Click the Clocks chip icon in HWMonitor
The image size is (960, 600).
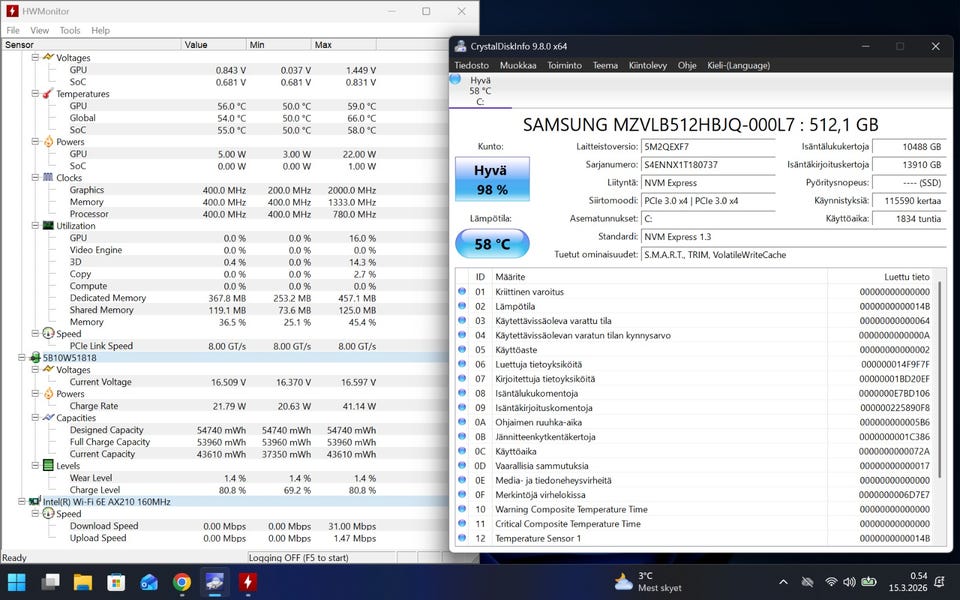click(x=48, y=178)
